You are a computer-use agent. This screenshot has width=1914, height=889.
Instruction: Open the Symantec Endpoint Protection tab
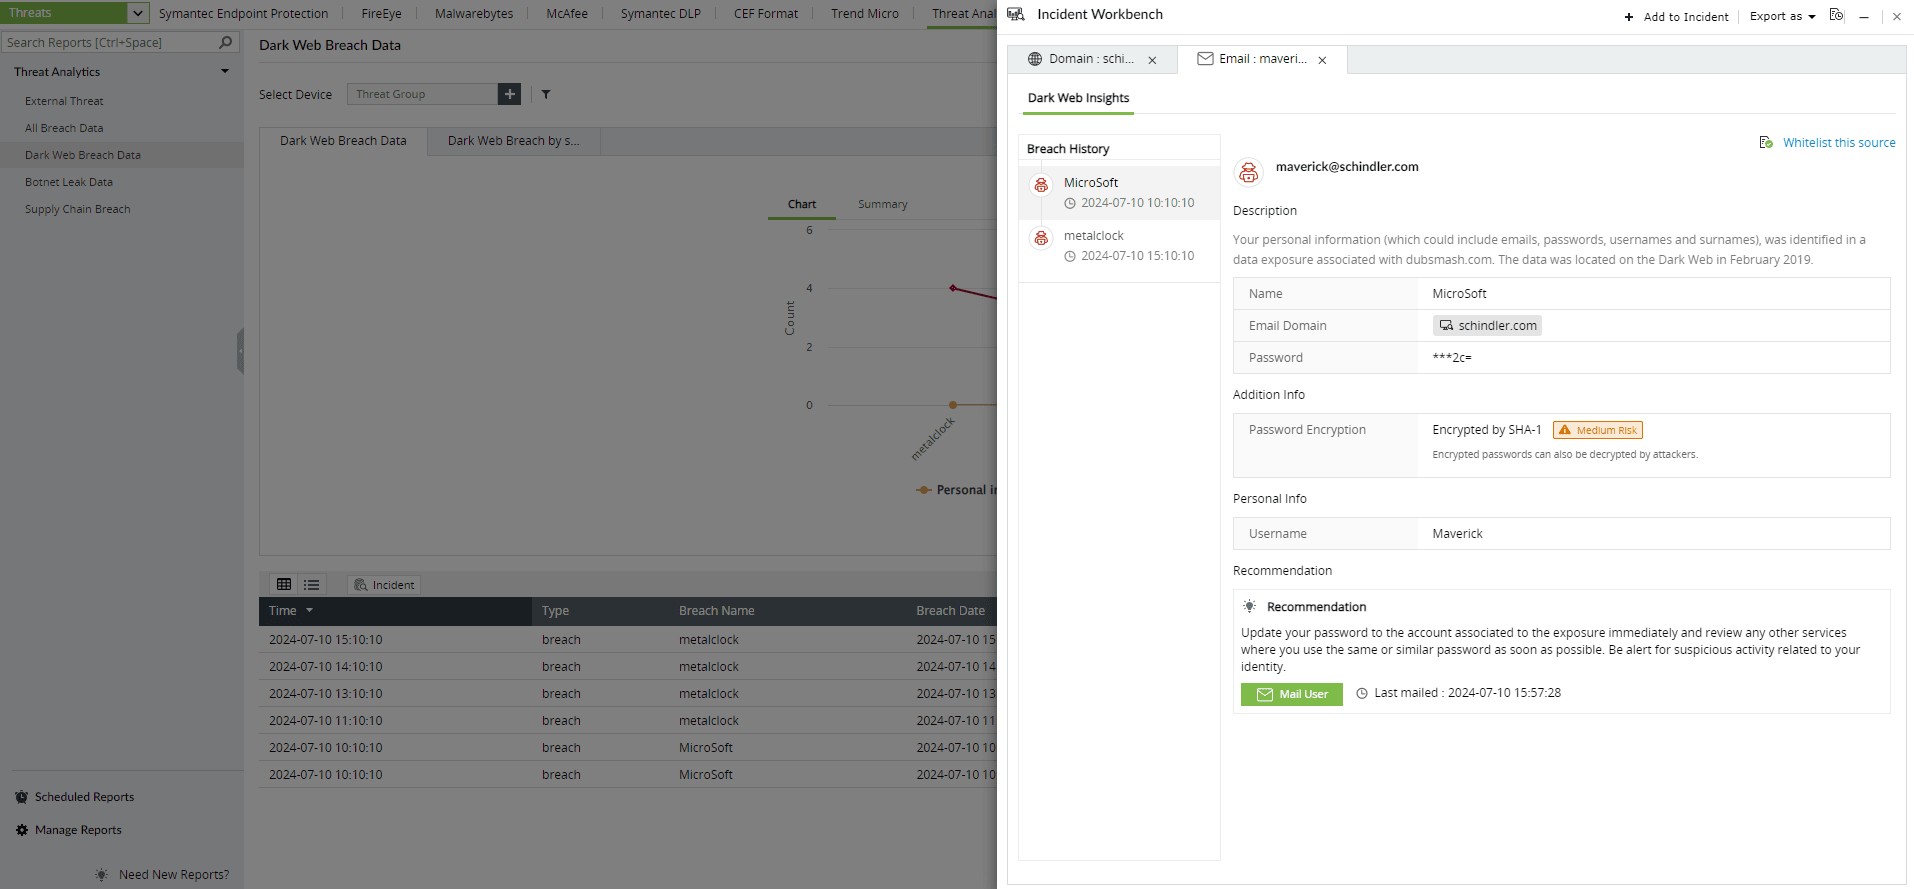point(243,13)
